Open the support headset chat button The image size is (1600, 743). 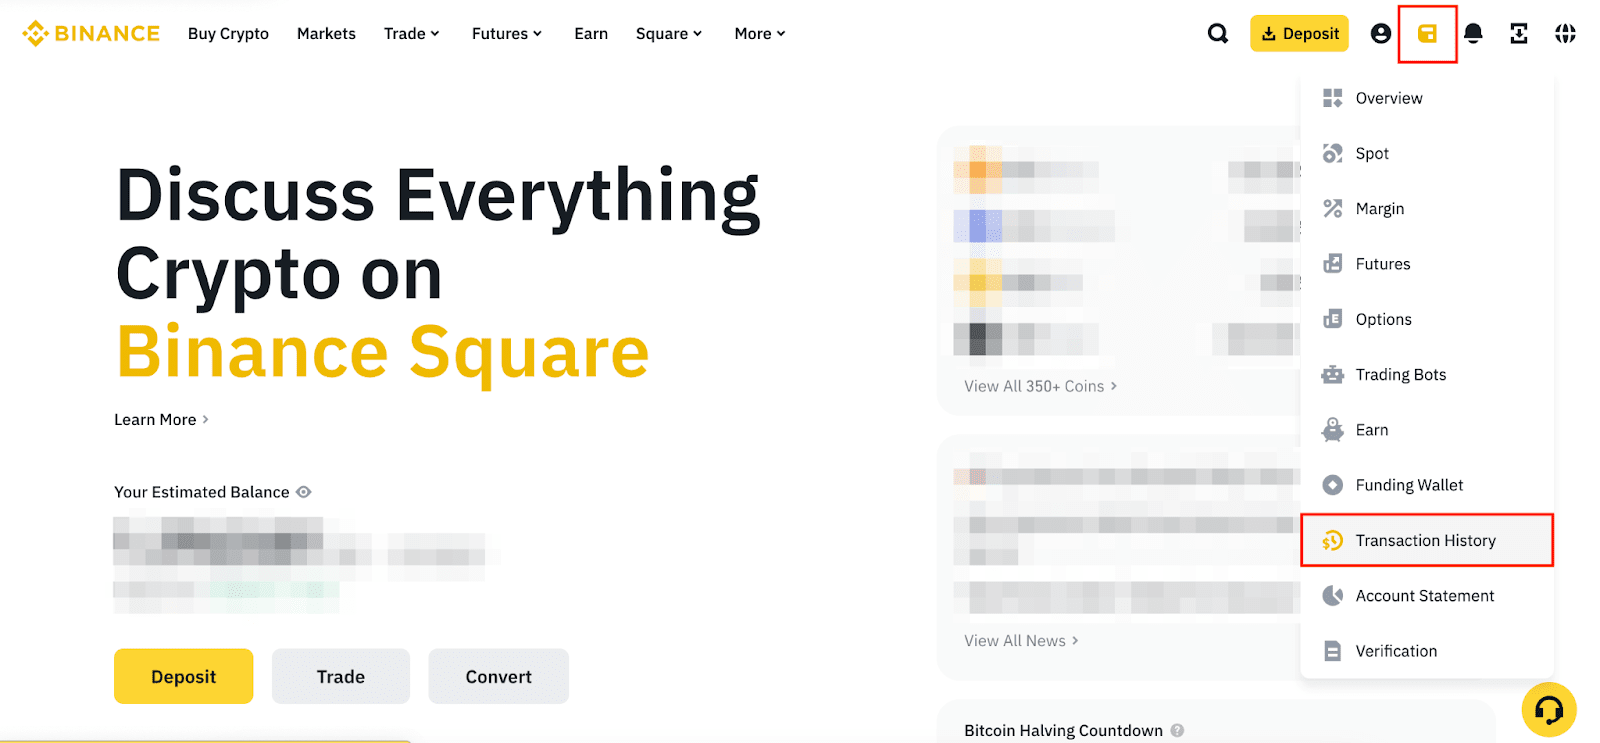coord(1549,710)
